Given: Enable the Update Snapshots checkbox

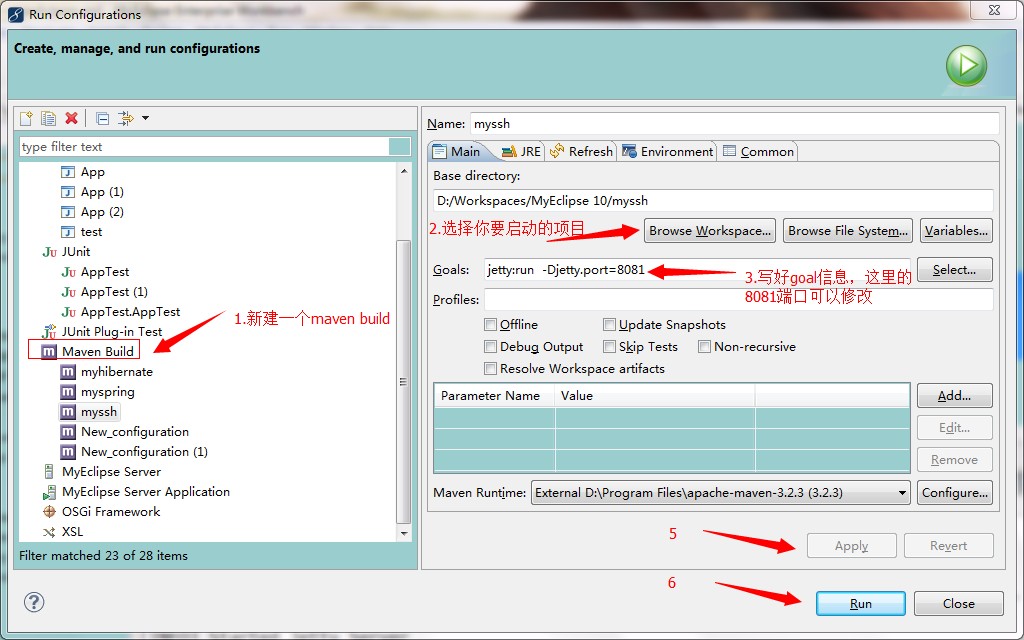Looking at the screenshot, I should point(609,325).
